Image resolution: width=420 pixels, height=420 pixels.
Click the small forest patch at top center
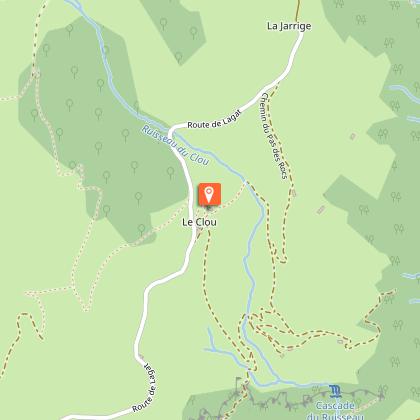click(x=177, y=28)
